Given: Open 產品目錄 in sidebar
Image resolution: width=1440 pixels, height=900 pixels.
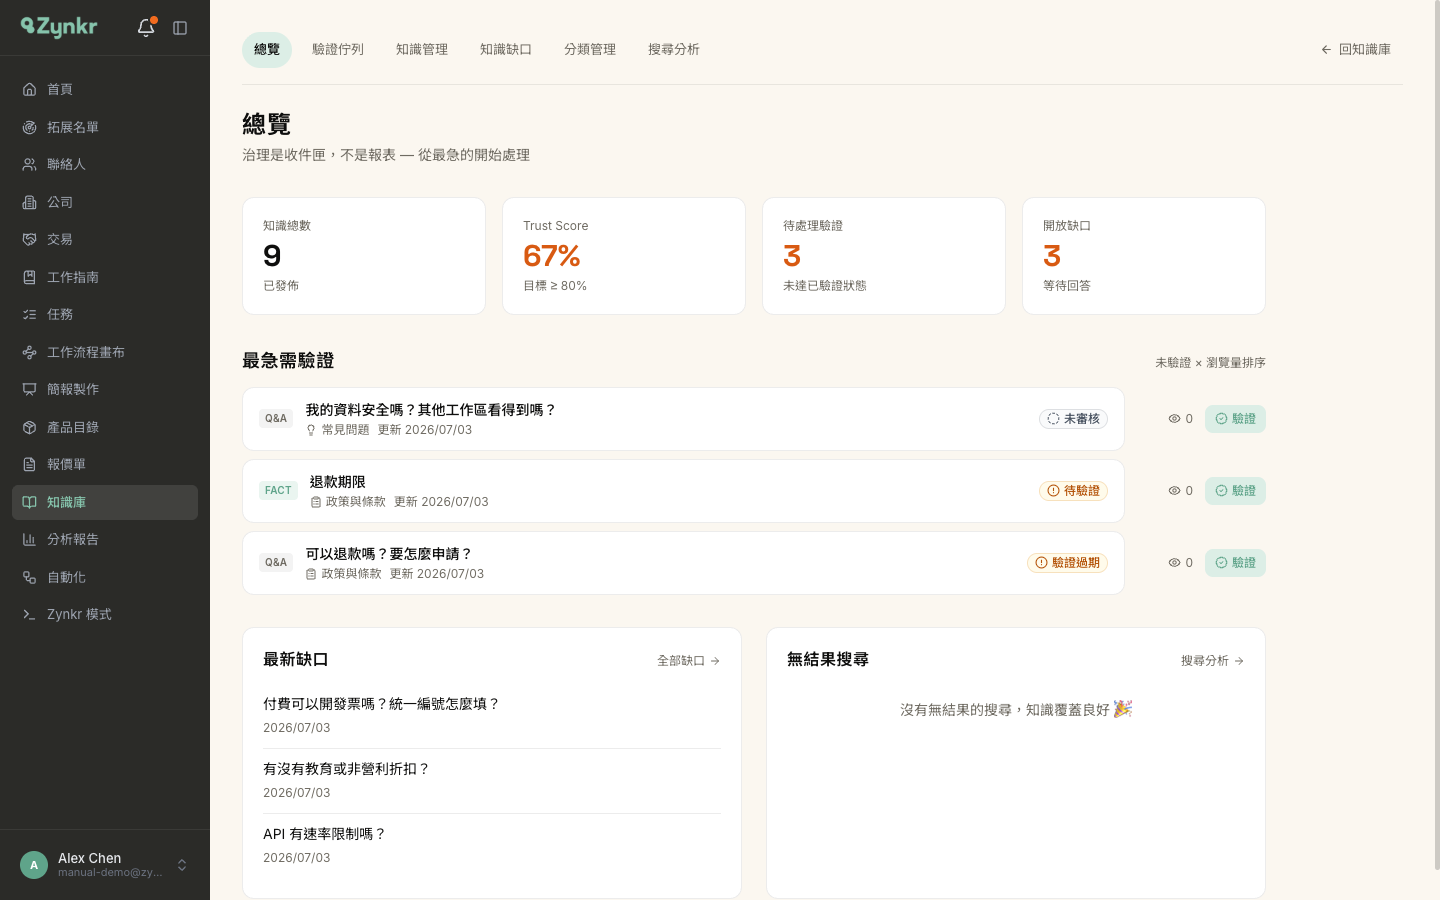Looking at the screenshot, I should pos(105,427).
